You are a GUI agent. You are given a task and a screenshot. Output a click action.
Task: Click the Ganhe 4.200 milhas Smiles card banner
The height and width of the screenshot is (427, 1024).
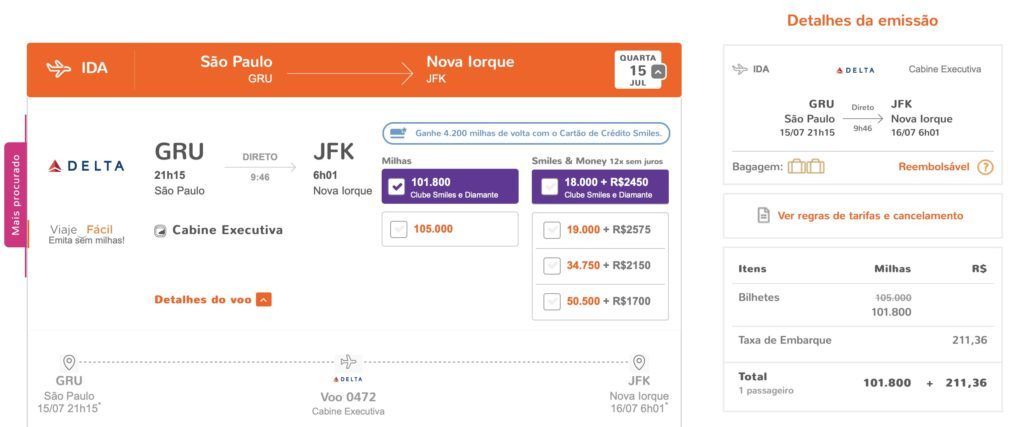tap(526, 133)
